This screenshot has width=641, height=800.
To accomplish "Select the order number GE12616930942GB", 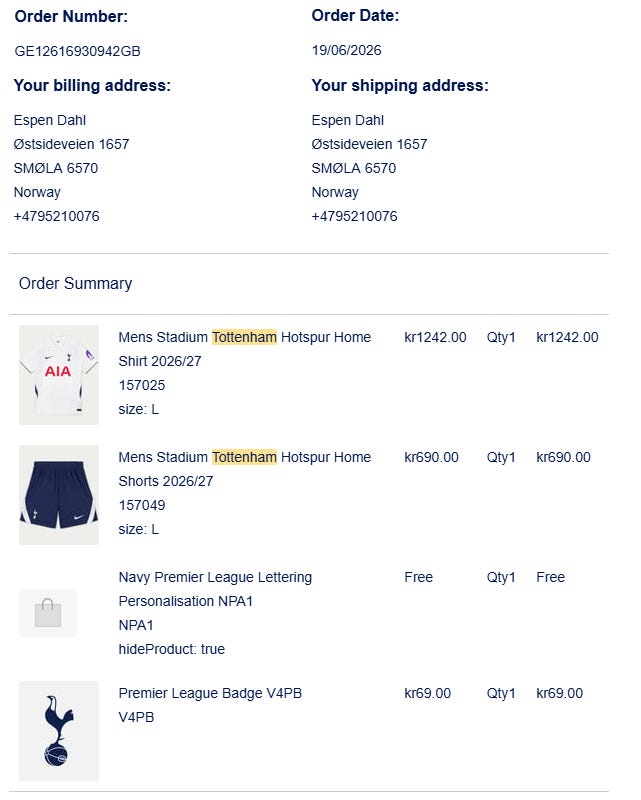I will 77,51.
